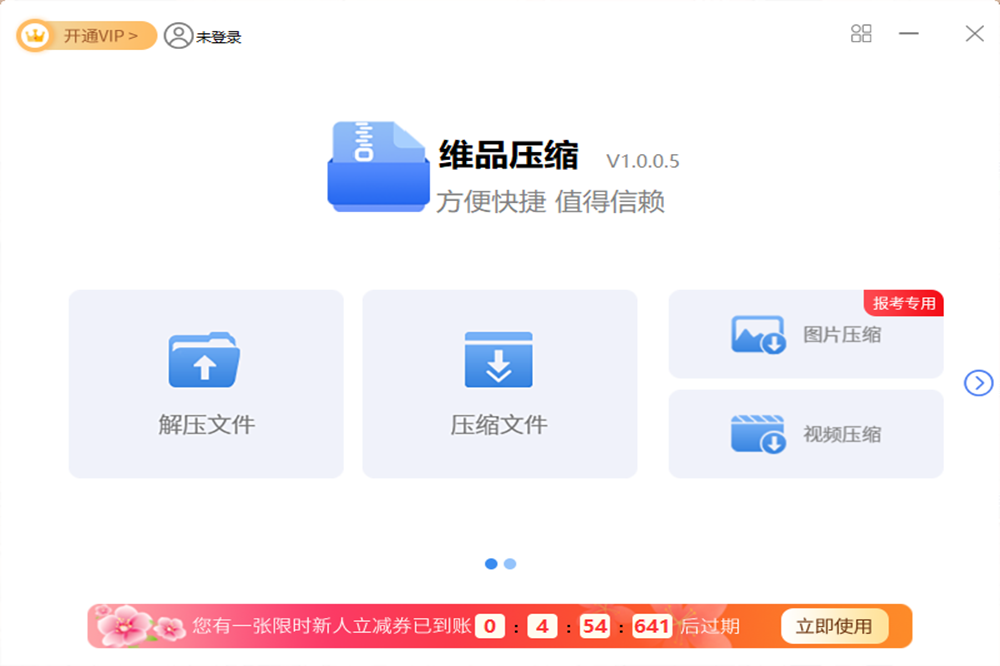Click the user avatar icon
1000x666 pixels.
pyautogui.click(x=178, y=36)
